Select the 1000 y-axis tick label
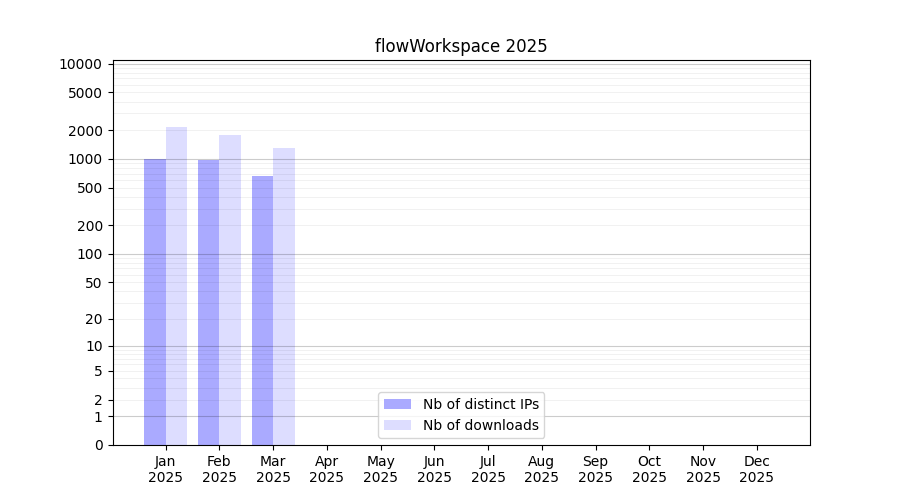900x500 pixels. 84,159
